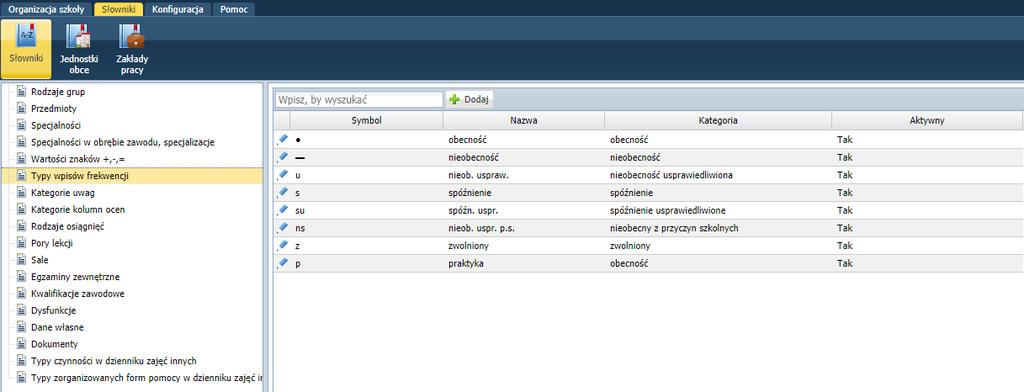The height and width of the screenshot is (392, 1024).
Task: Open Wartości znaków +,-,= dictionary
Action: pyautogui.click(x=78, y=159)
